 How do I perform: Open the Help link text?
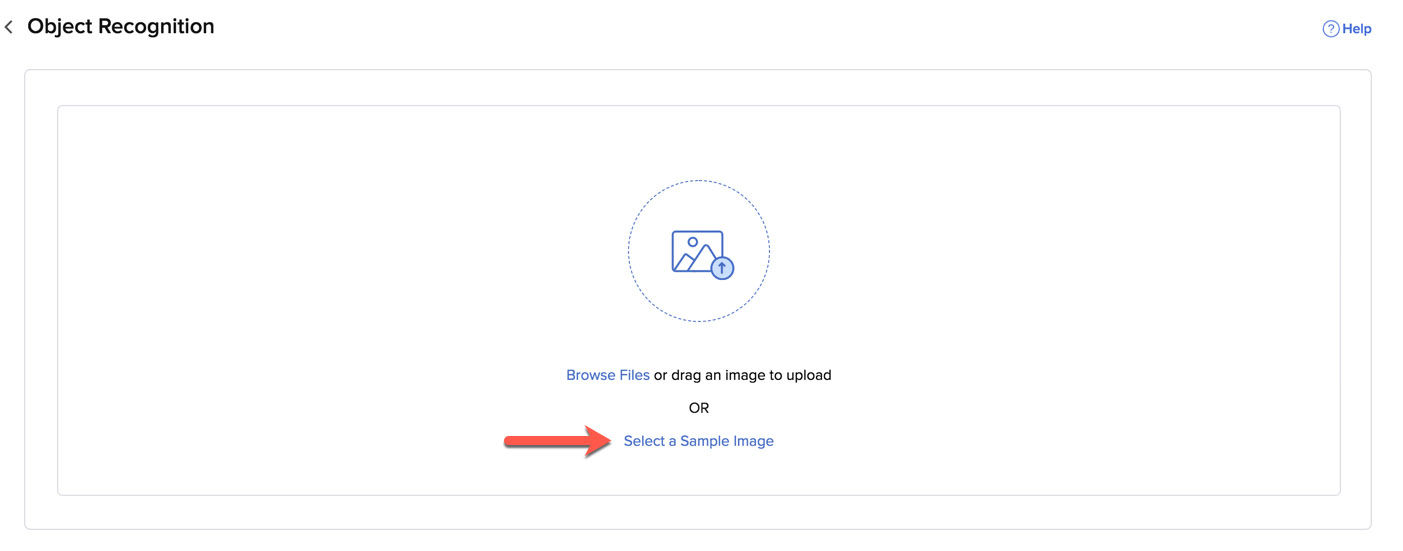[1357, 29]
